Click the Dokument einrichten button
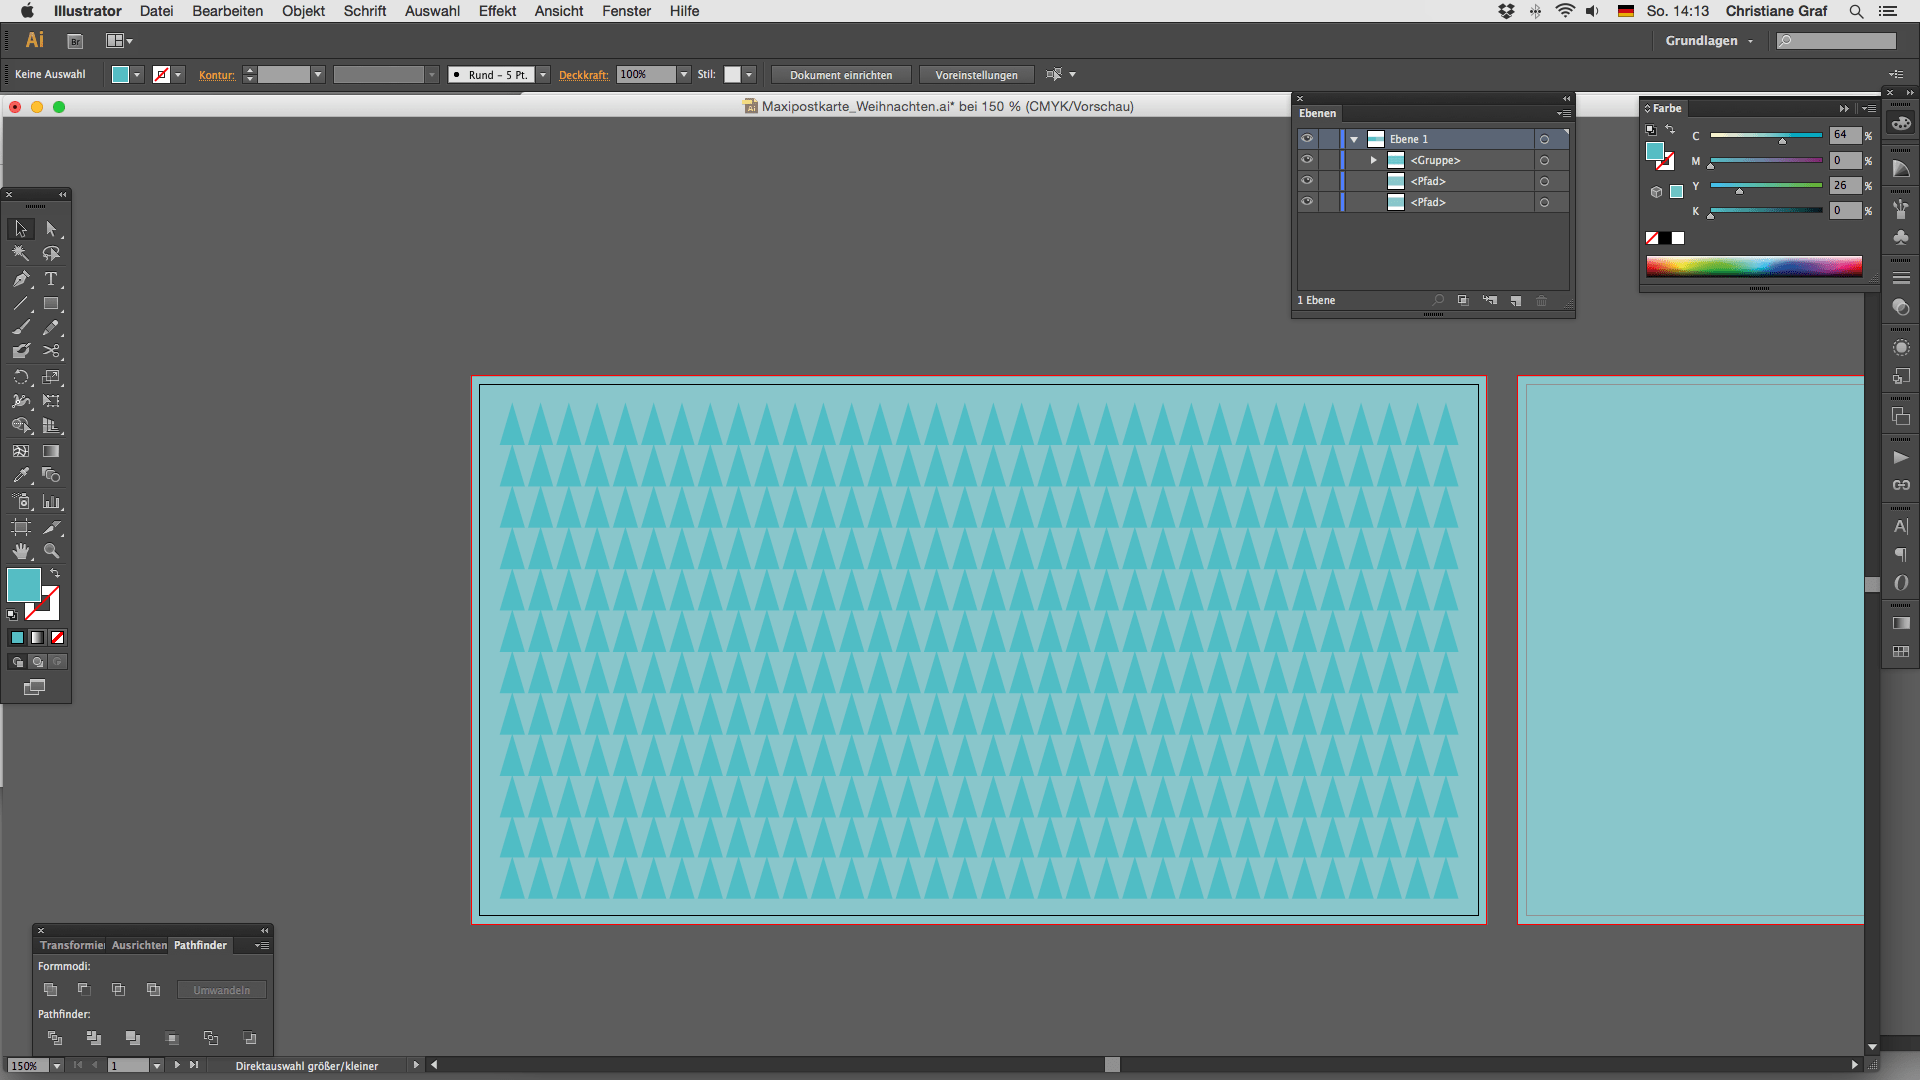Image resolution: width=1920 pixels, height=1080 pixels. tap(841, 75)
